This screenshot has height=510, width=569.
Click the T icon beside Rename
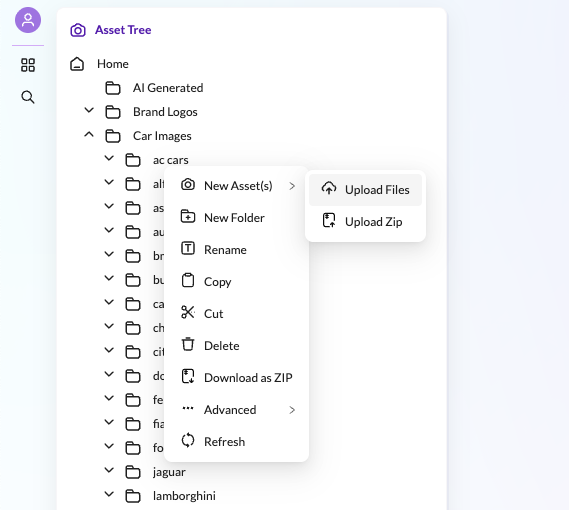188,249
